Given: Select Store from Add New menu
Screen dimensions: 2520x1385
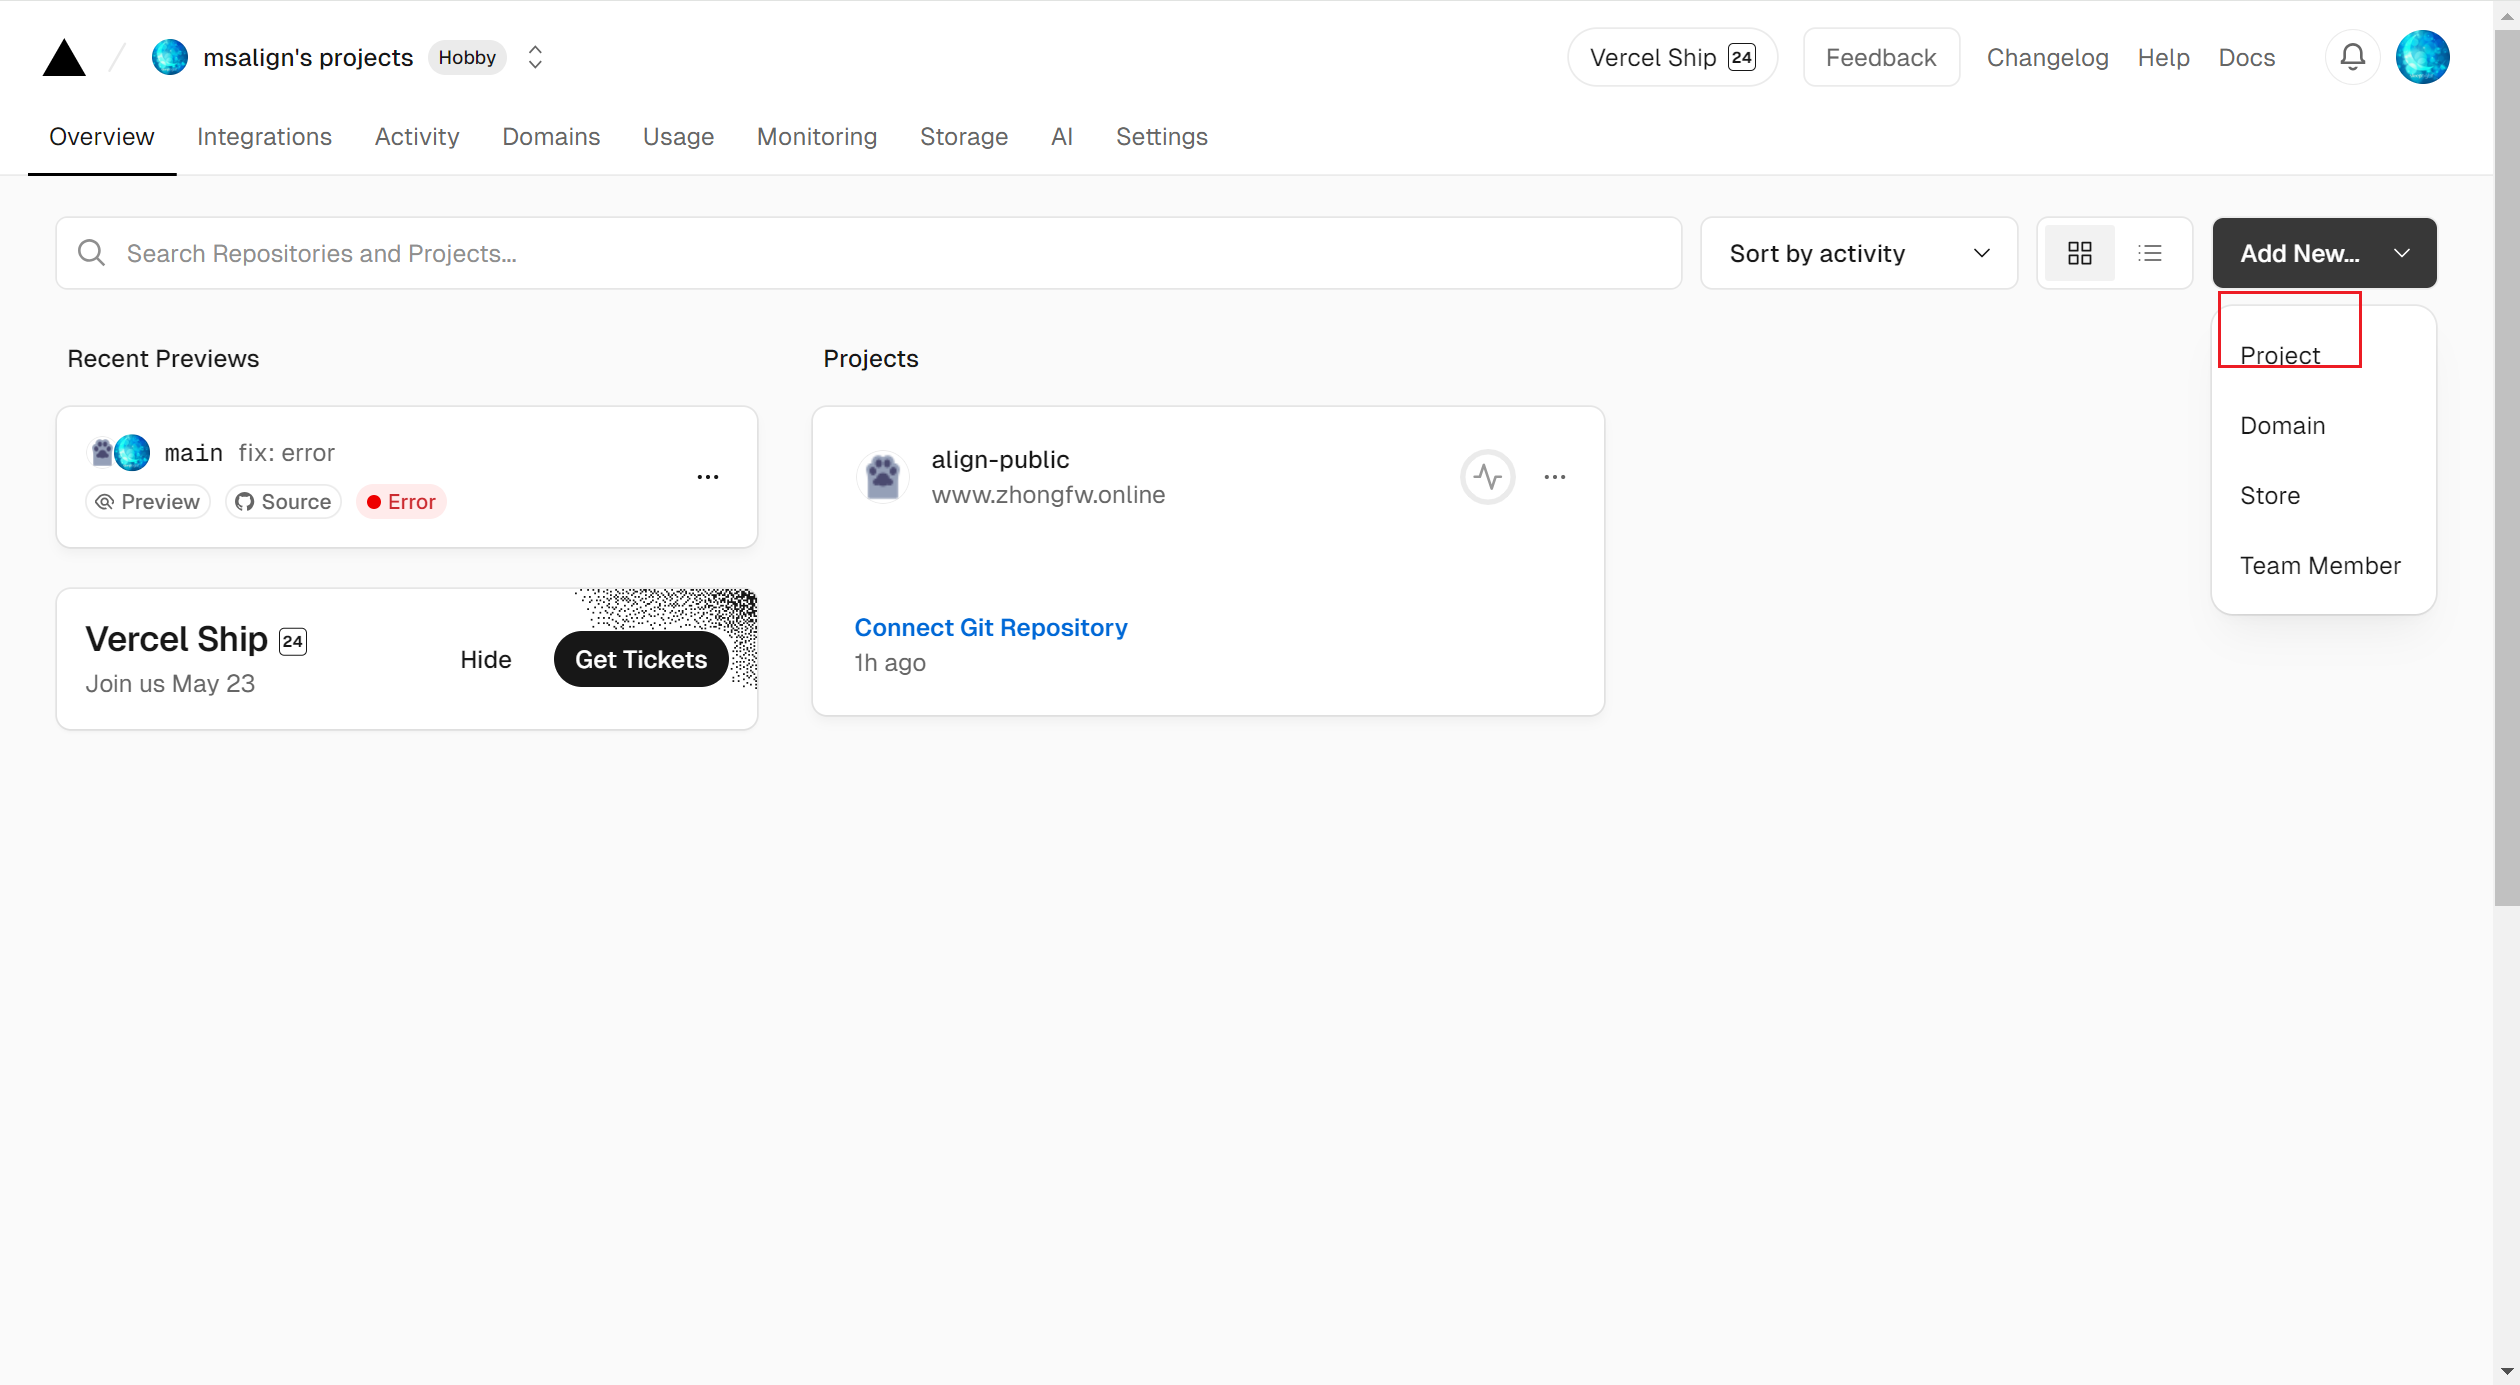Looking at the screenshot, I should coord(2270,495).
